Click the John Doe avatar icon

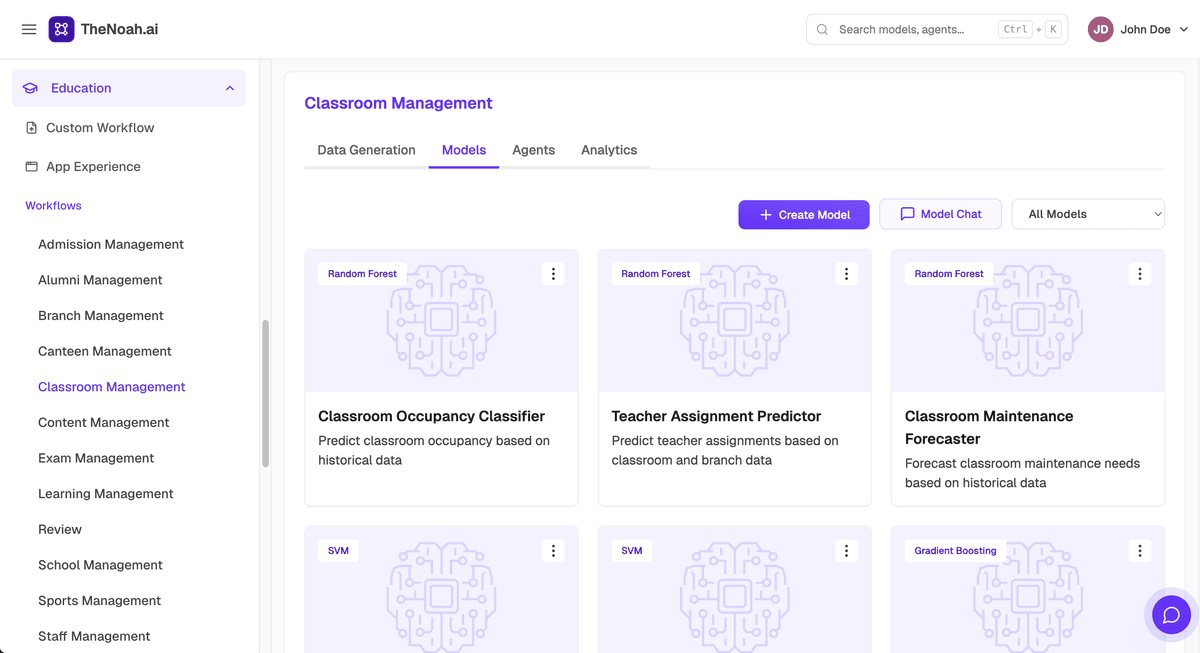[1101, 29]
